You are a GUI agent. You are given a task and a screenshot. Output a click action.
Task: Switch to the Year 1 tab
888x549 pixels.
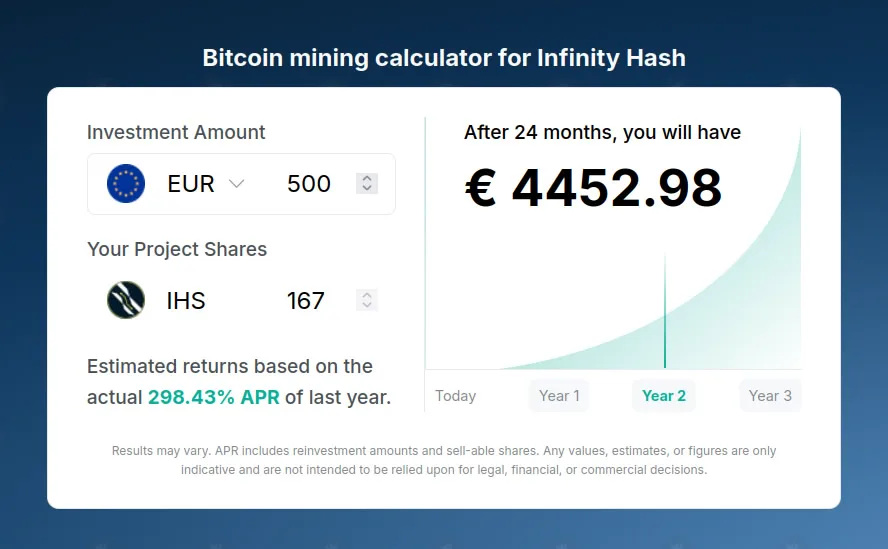[x=559, y=395]
